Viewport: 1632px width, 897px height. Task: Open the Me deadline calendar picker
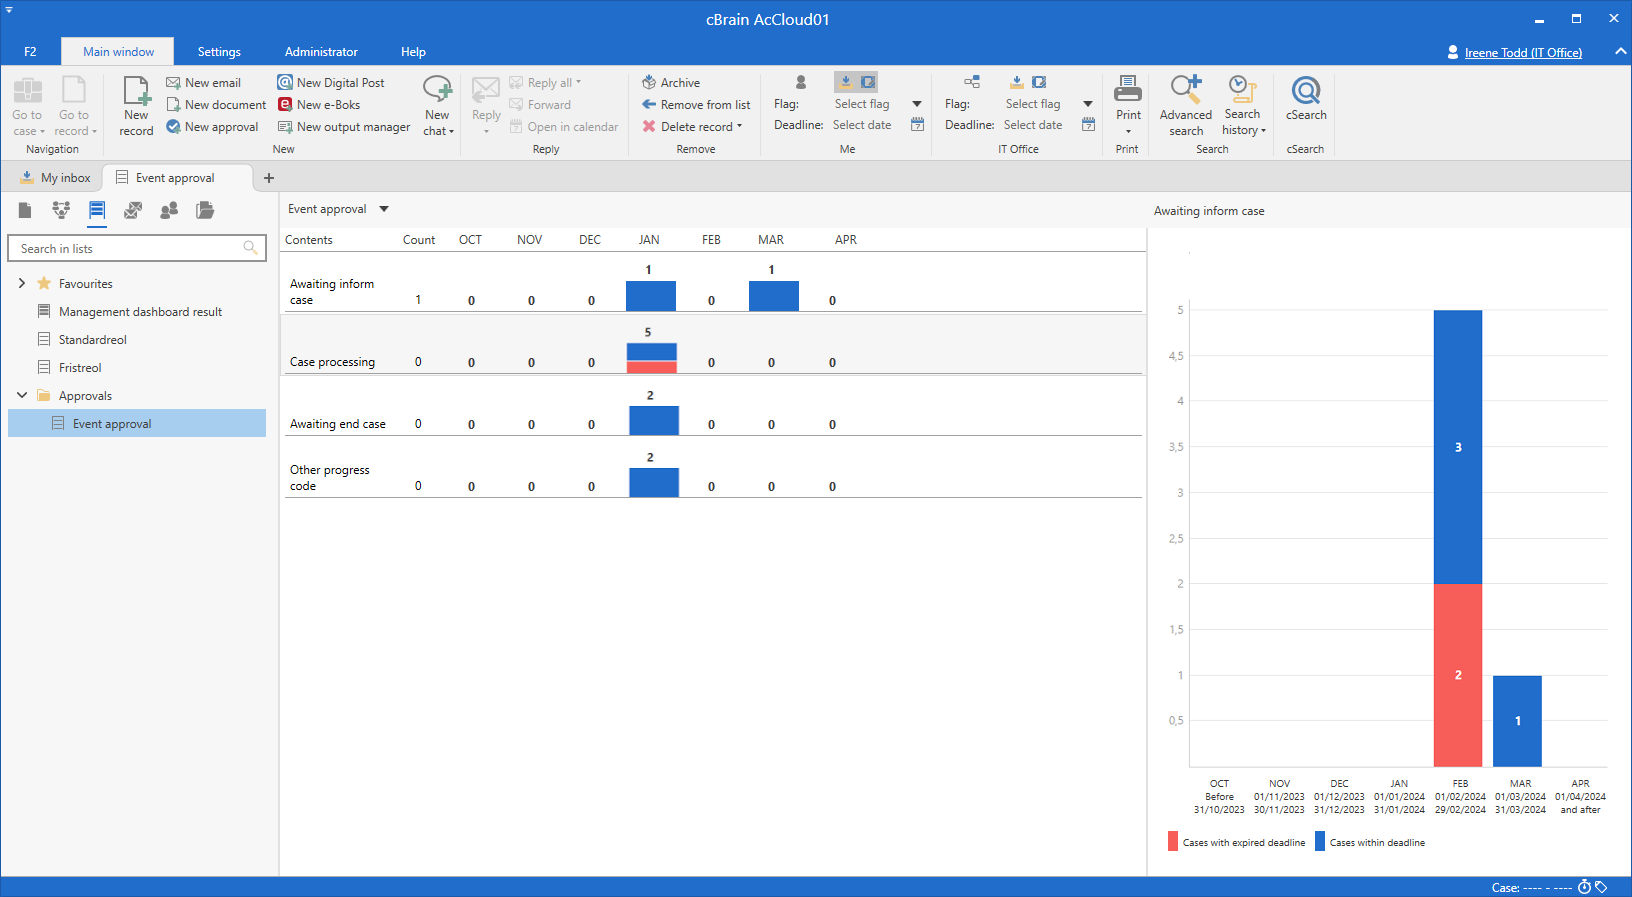coord(917,125)
